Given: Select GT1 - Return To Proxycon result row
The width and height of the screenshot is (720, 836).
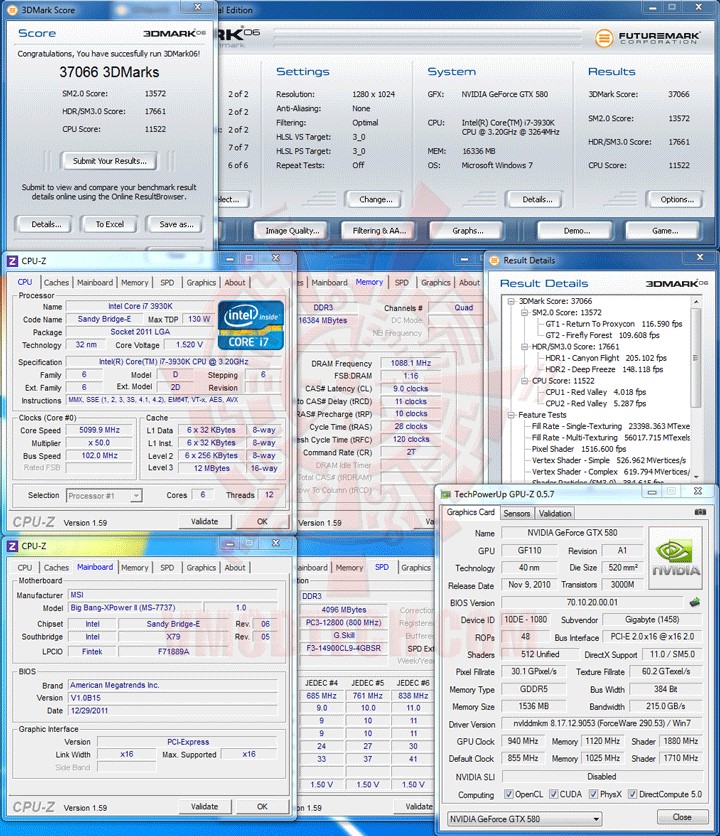Looking at the screenshot, I should click(613, 324).
